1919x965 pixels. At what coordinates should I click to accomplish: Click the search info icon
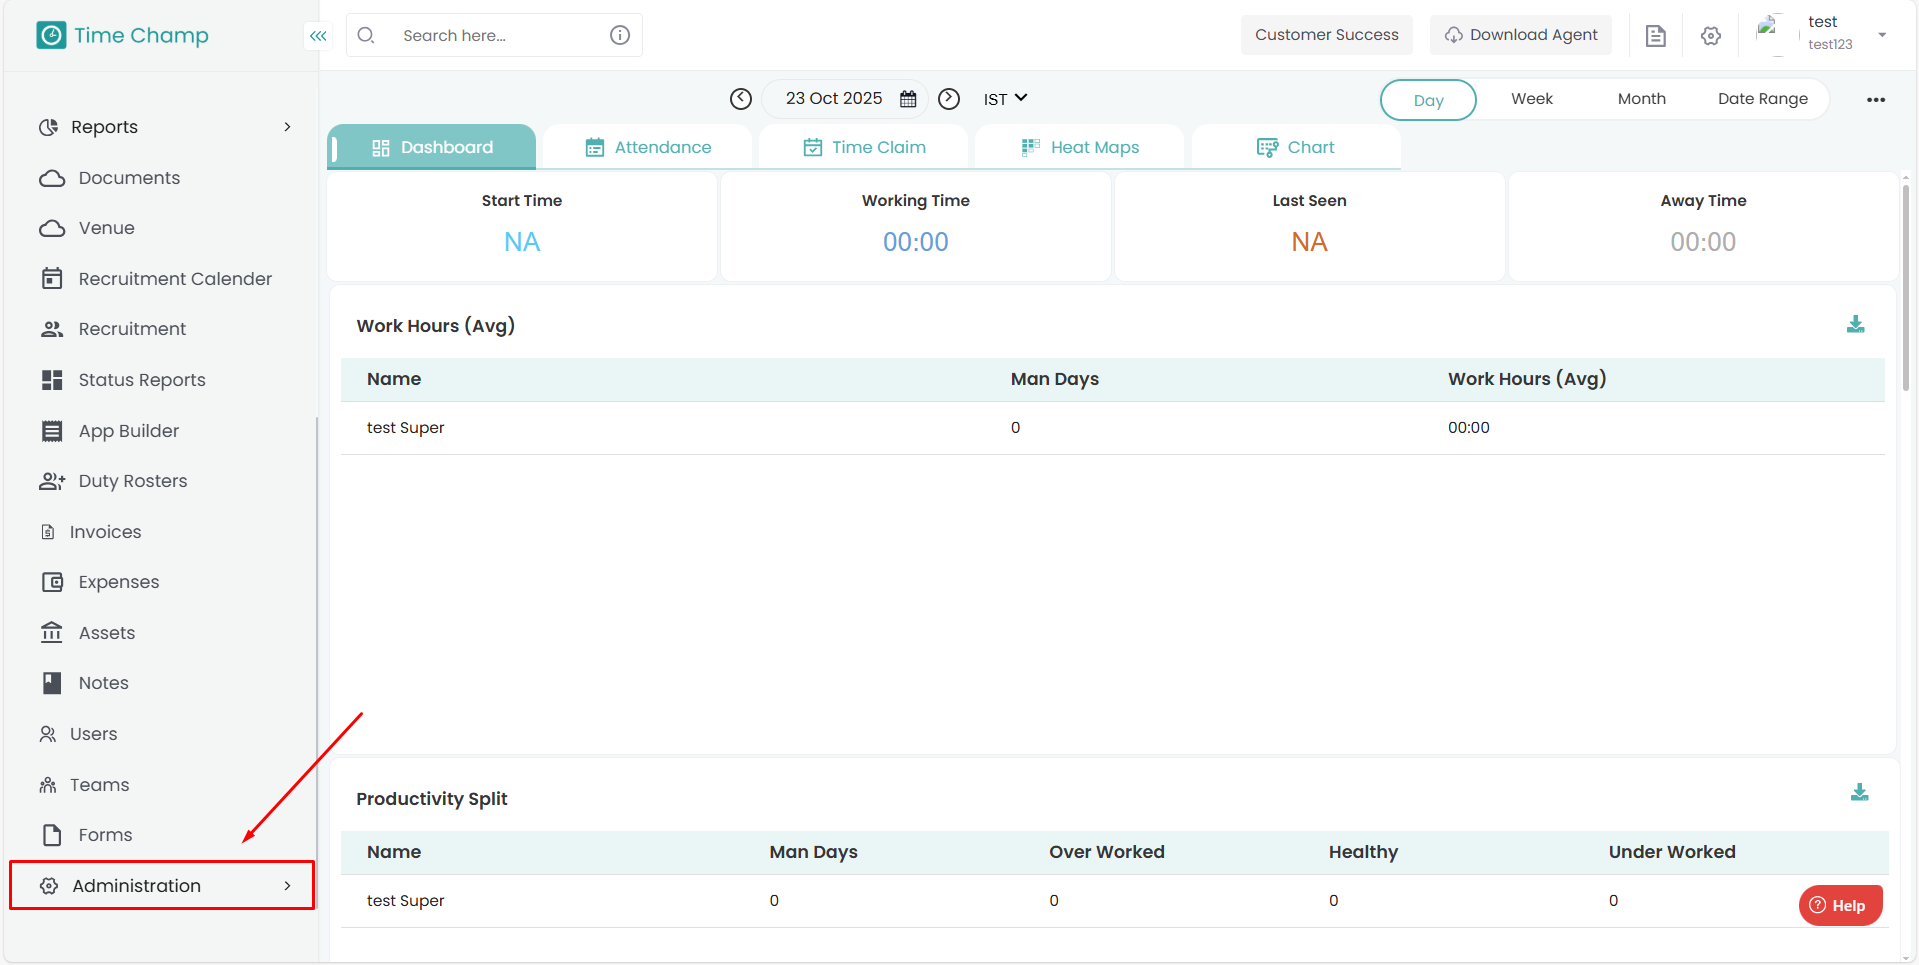(620, 35)
